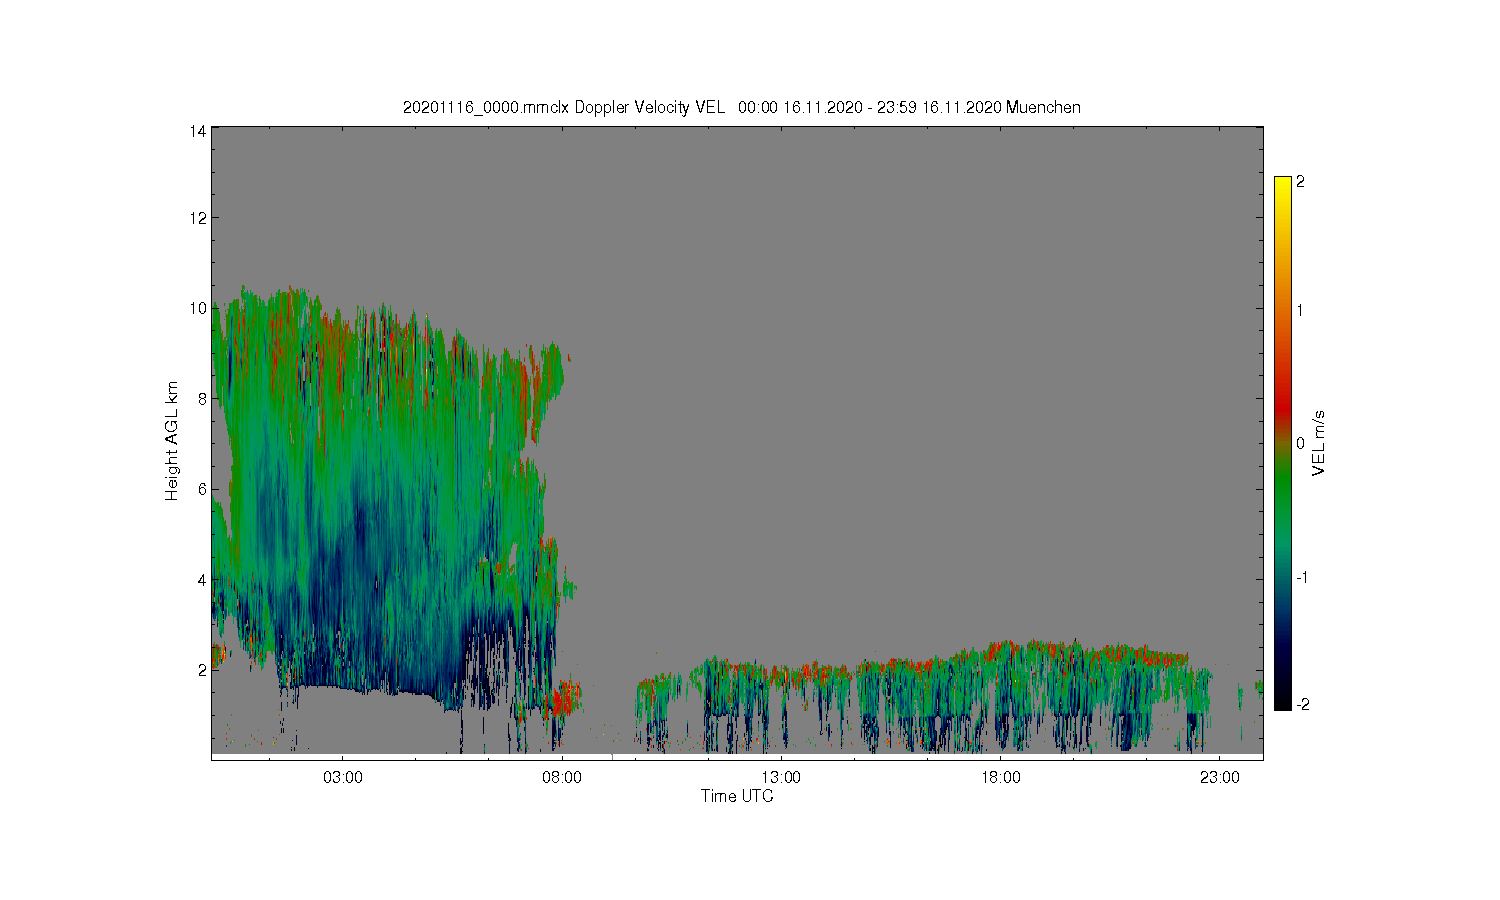Viewport: 1500px width, 900px height.
Task: Click the 6 km height tick label
Action: [202, 489]
